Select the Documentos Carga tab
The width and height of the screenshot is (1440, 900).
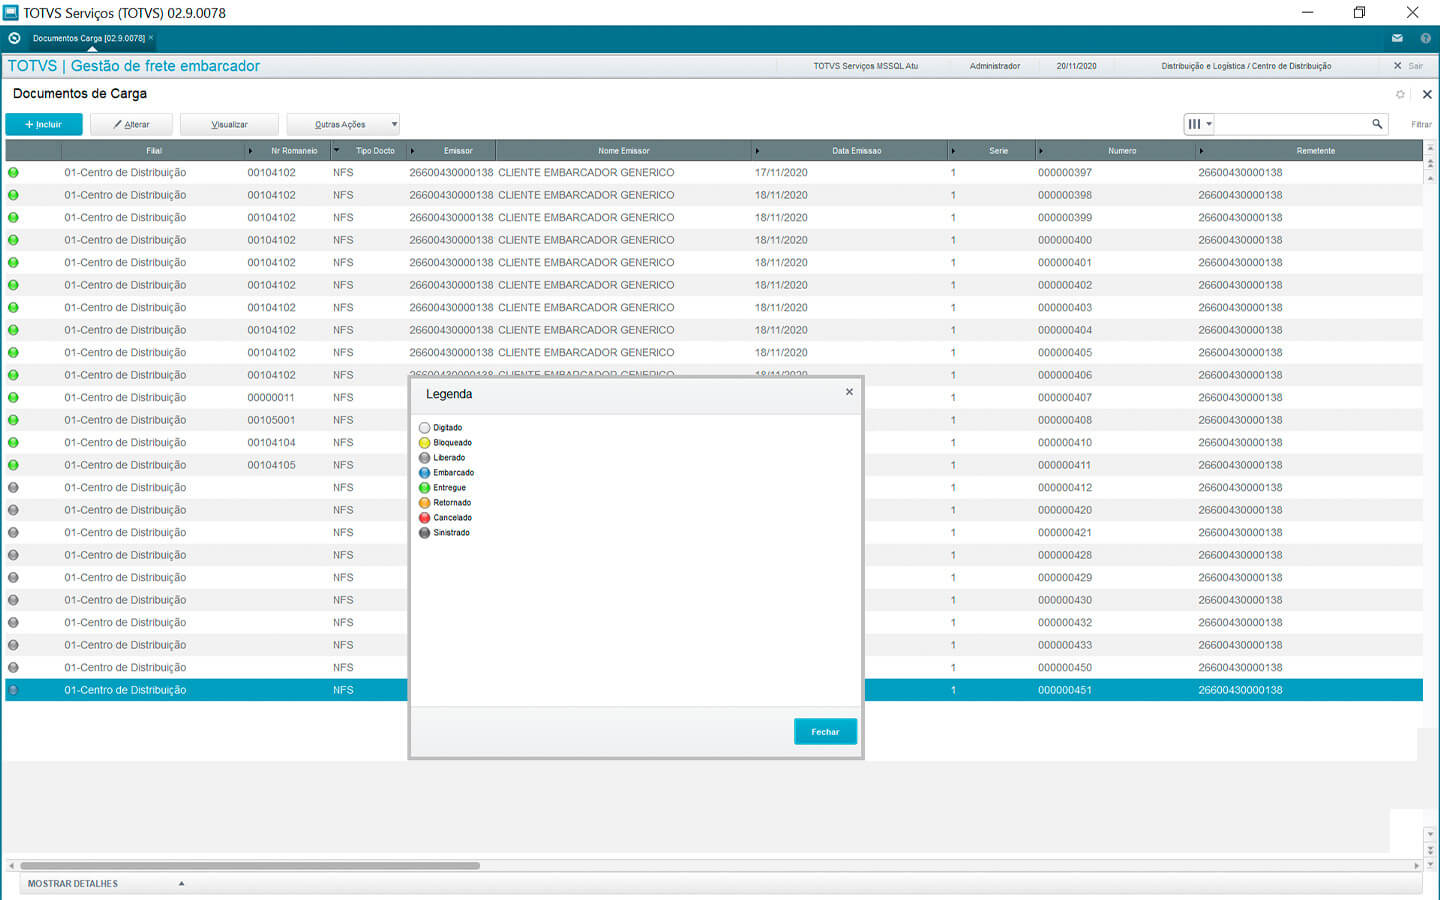[x=88, y=38]
